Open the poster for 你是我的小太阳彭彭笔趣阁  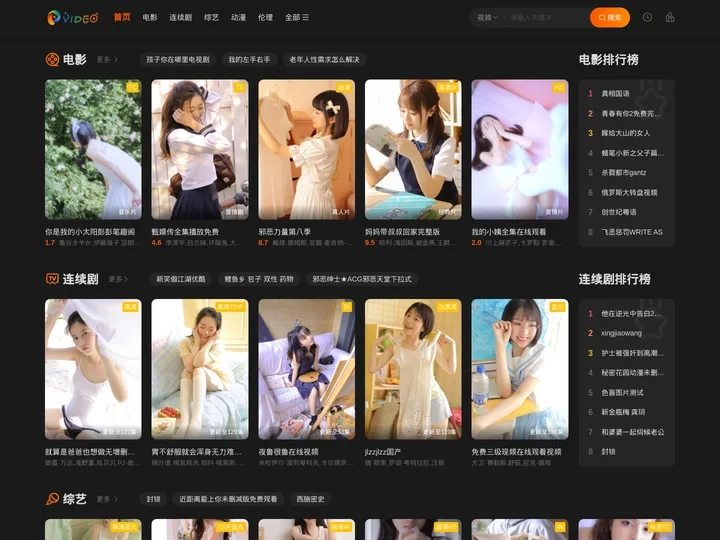coord(93,149)
